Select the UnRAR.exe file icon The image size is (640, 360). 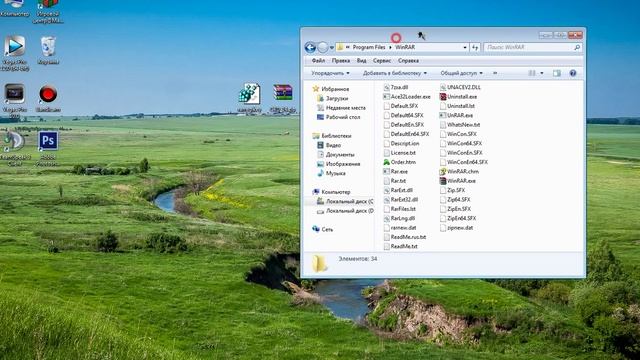tap(443, 116)
